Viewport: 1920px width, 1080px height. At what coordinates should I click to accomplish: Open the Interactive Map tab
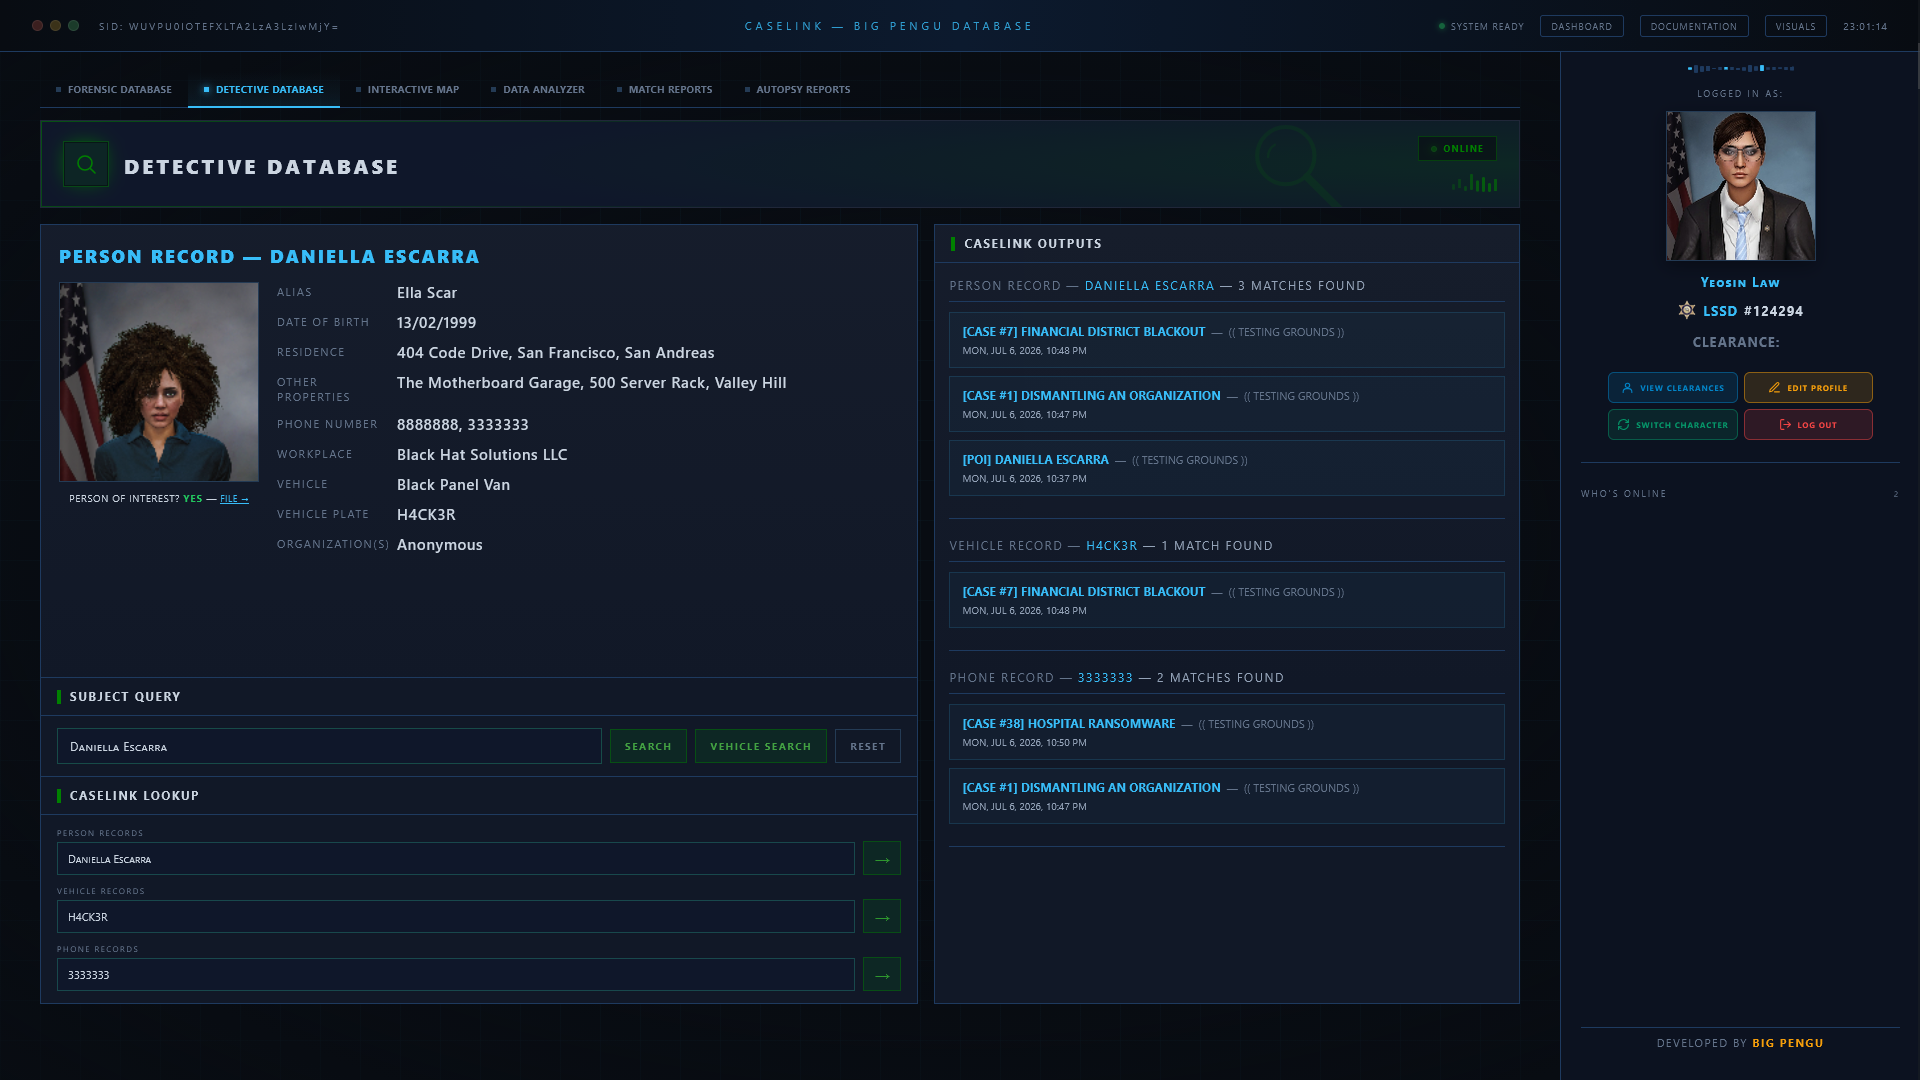click(x=408, y=90)
